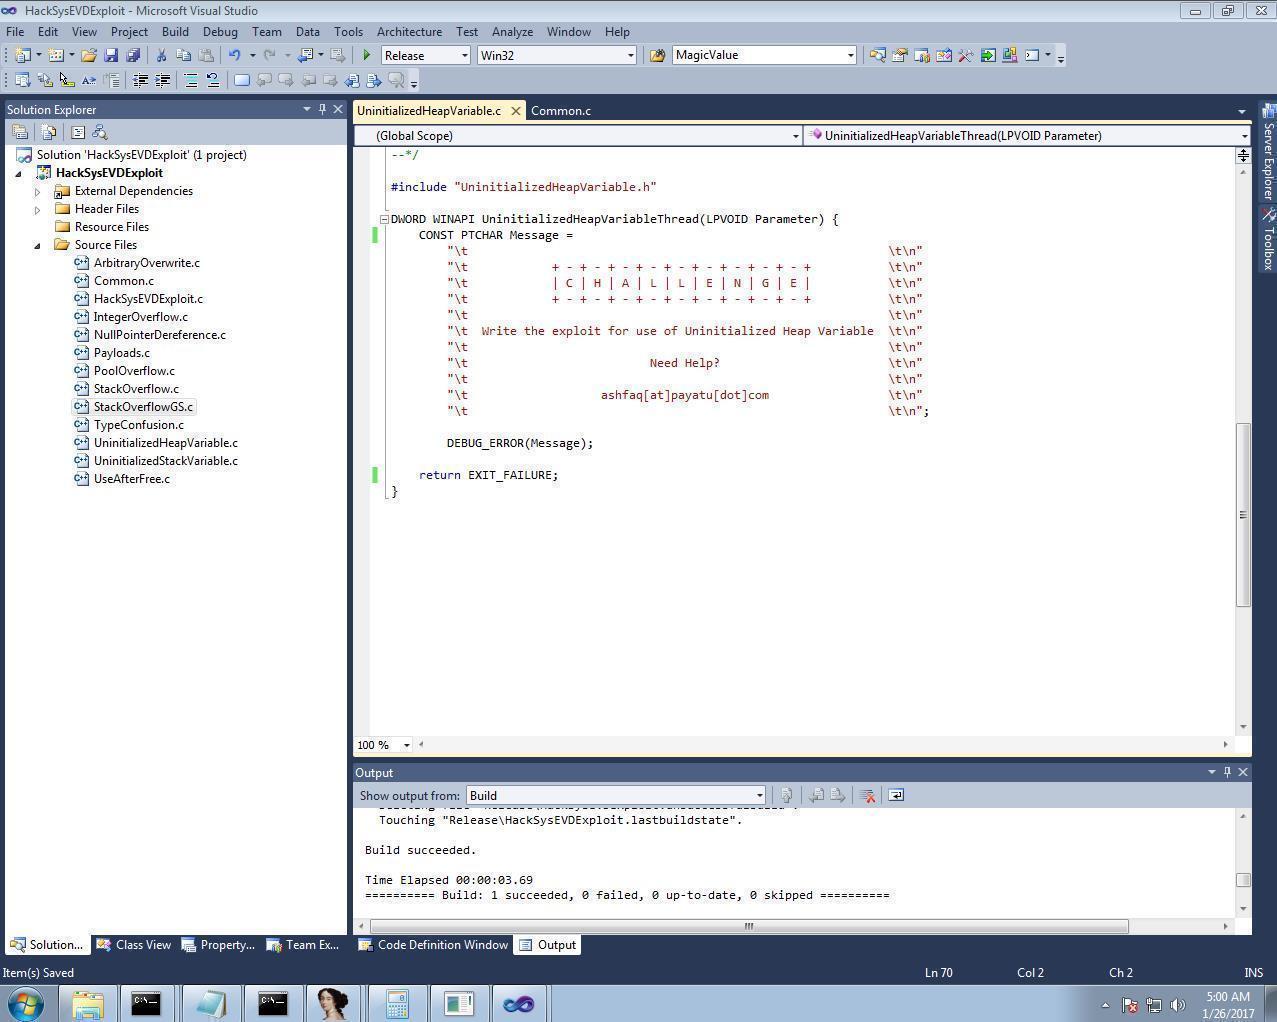The image size is (1277, 1022).
Task: Click the Save All toolbar icon
Action: (132, 56)
